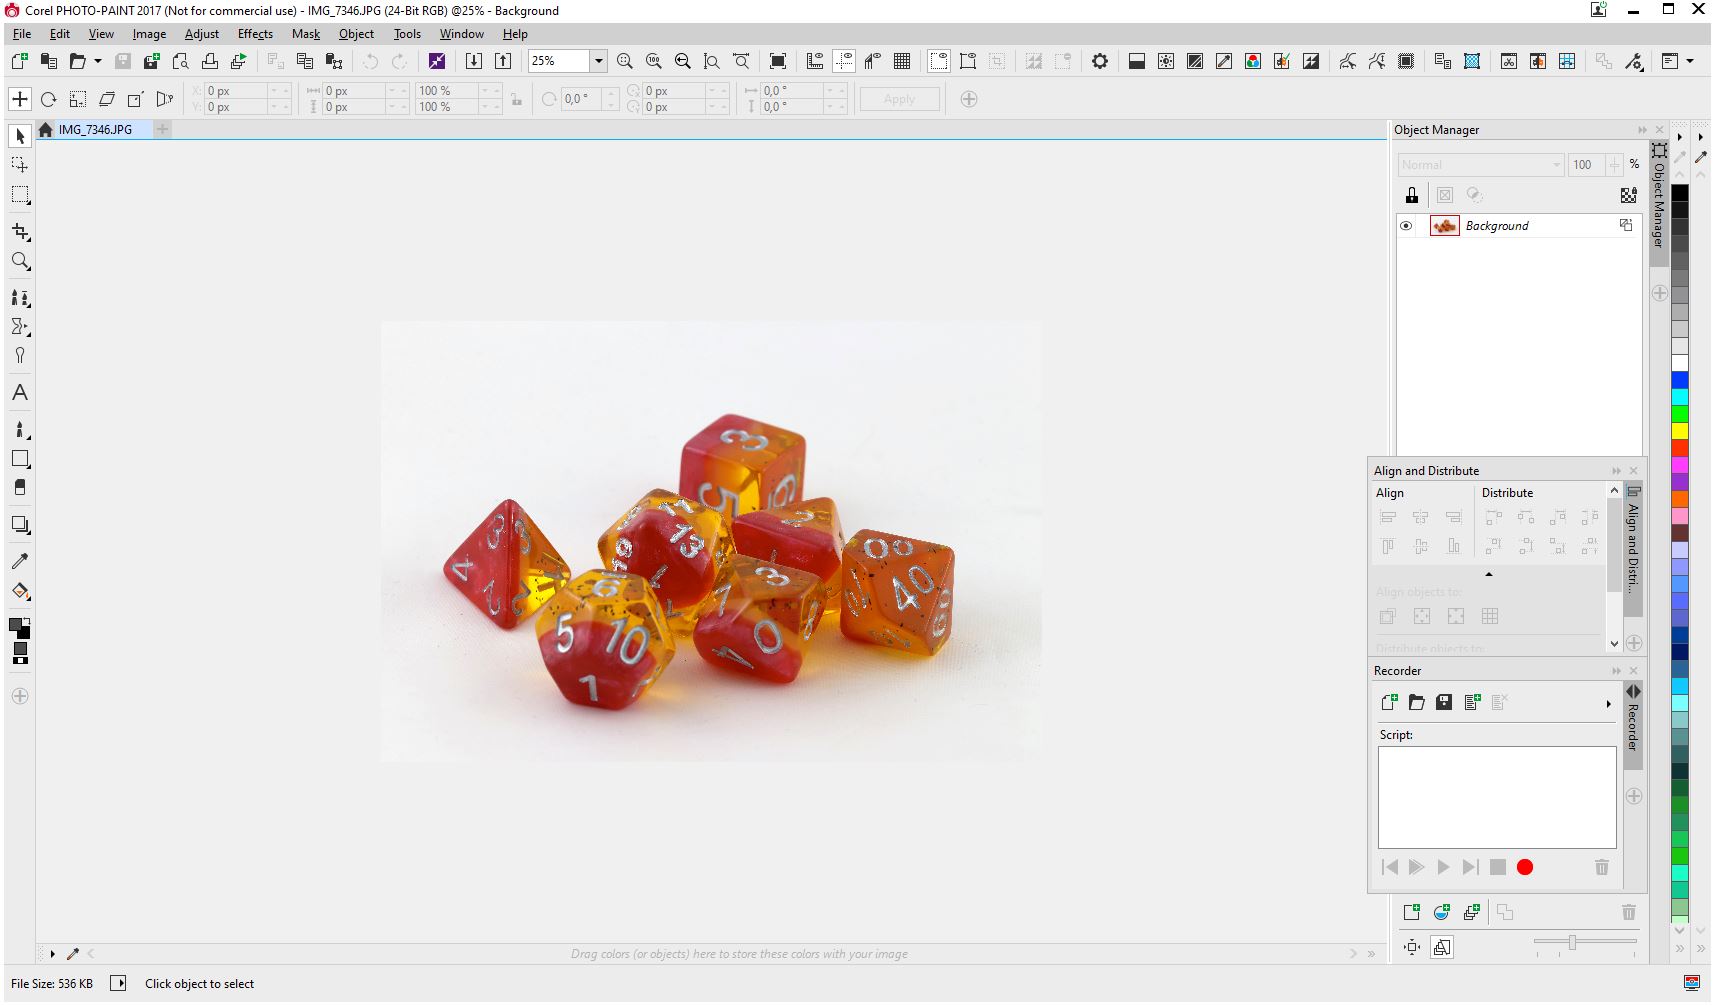
Task: Open the zoom level dropdown 25%
Action: point(598,61)
